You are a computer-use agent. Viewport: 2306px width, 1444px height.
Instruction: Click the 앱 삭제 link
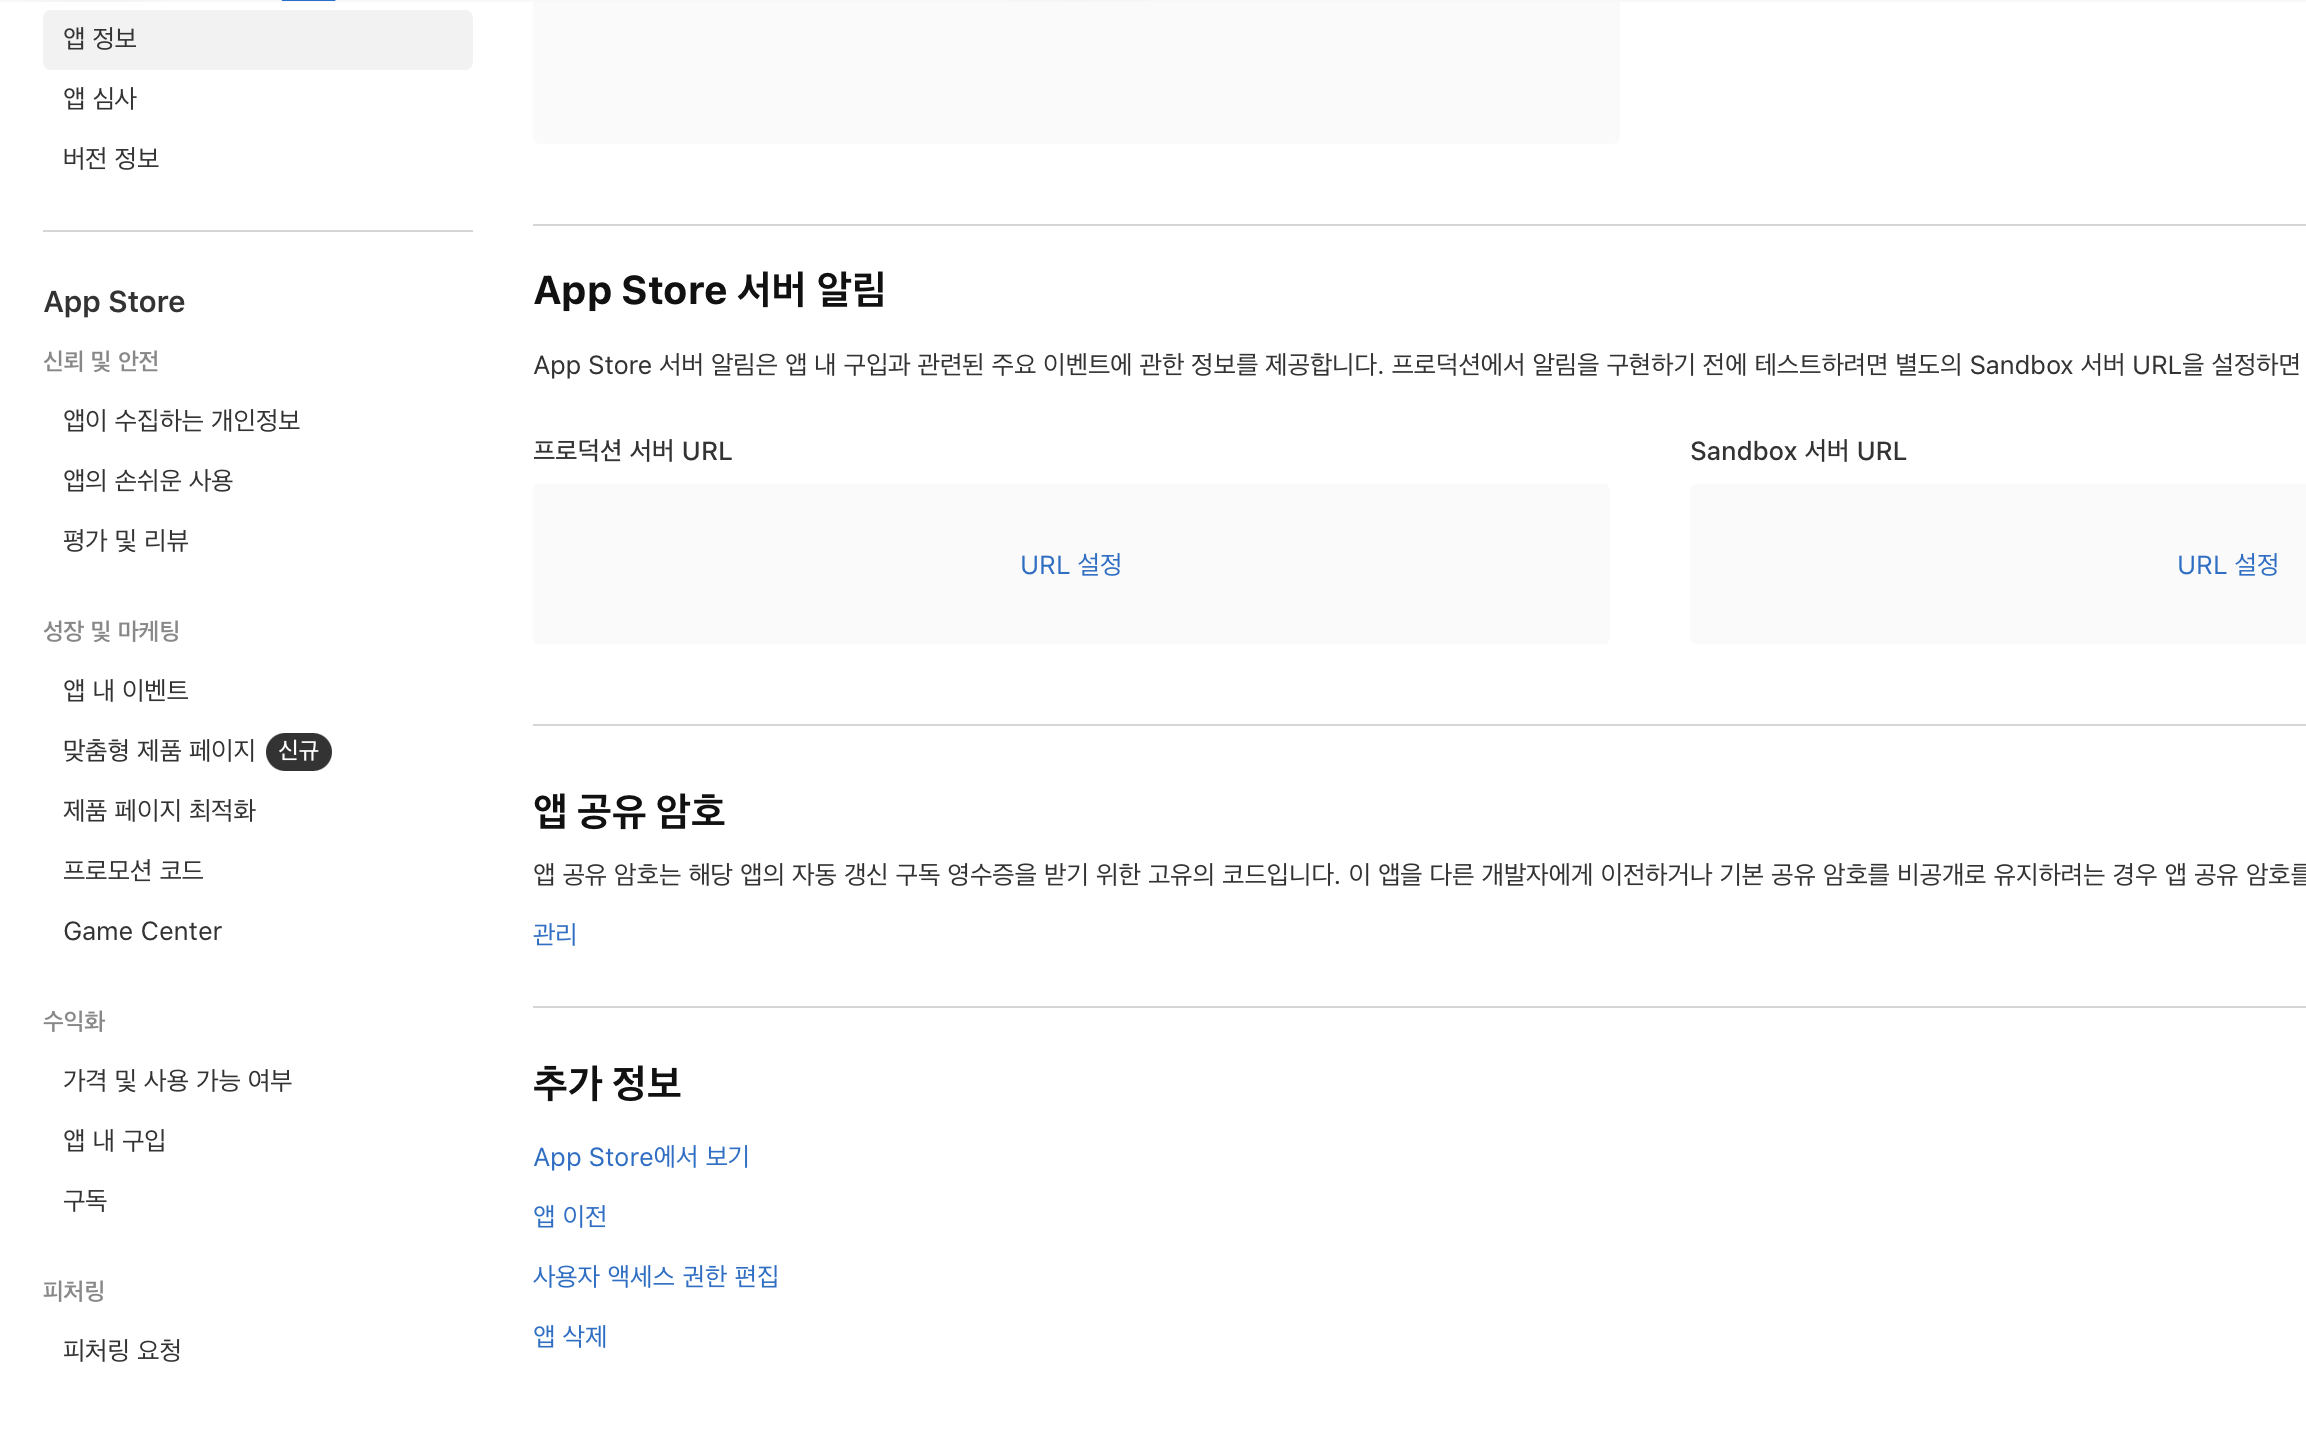click(x=570, y=1336)
